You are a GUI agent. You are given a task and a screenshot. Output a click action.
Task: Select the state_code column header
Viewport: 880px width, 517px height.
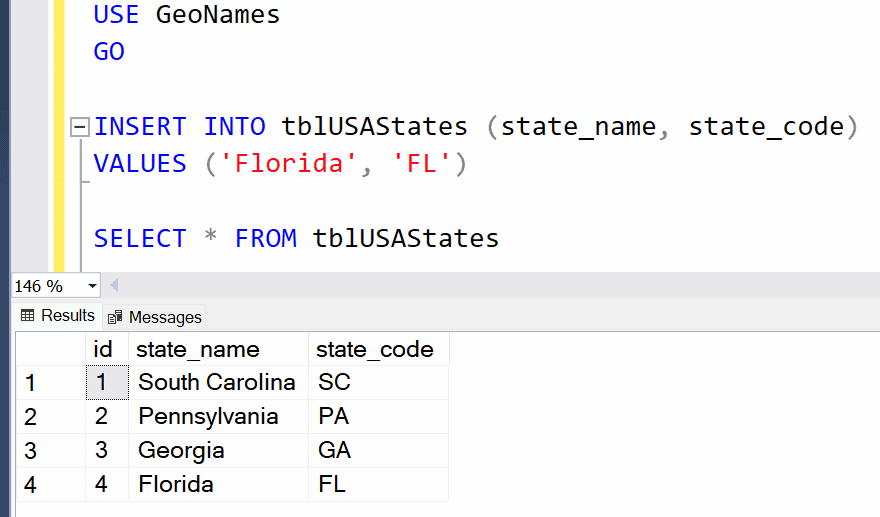[378, 349]
